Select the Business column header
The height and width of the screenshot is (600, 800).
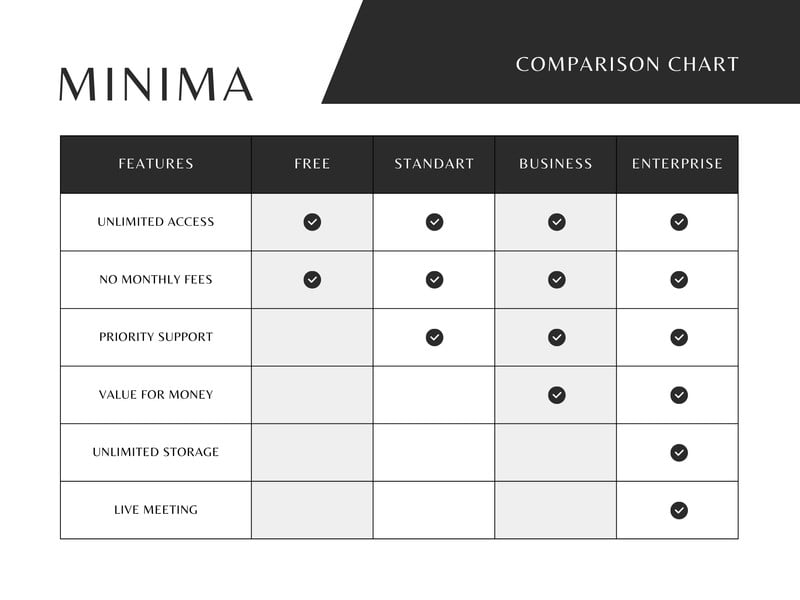556,164
